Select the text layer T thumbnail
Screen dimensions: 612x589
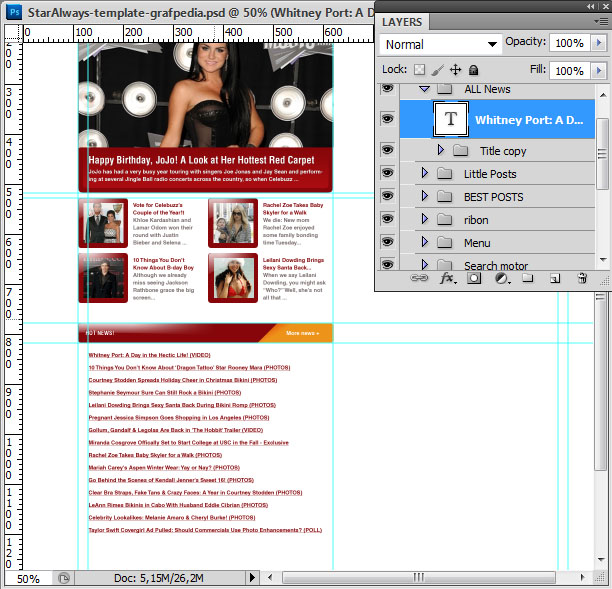451,119
